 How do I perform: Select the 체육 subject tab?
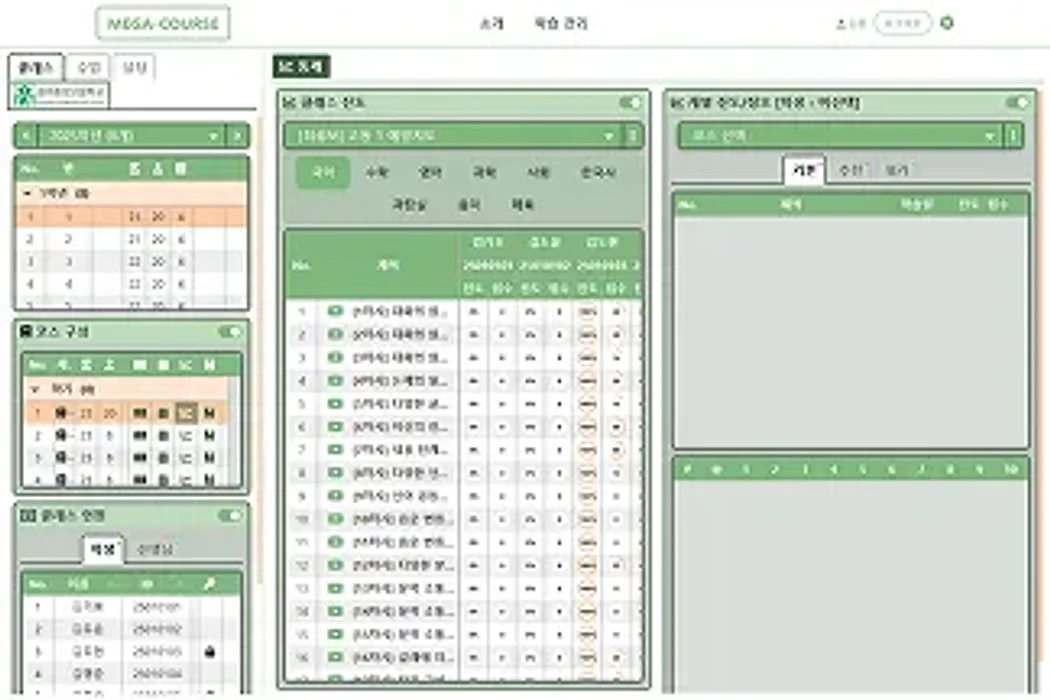click(x=522, y=205)
